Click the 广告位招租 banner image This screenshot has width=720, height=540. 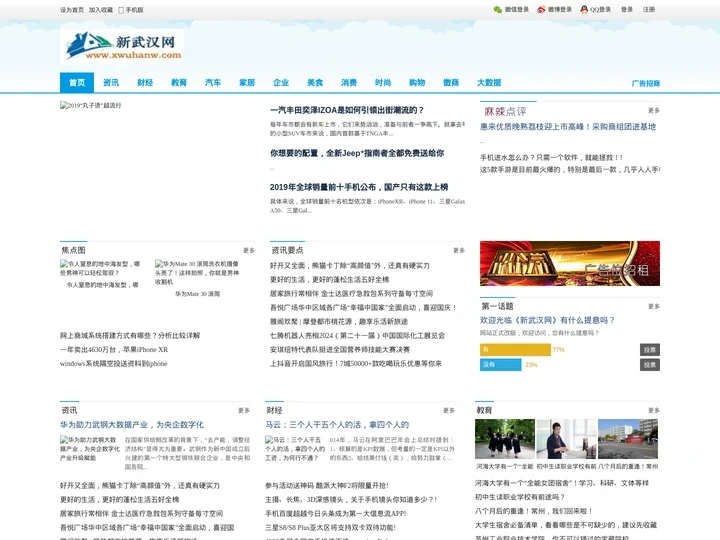pos(570,264)
